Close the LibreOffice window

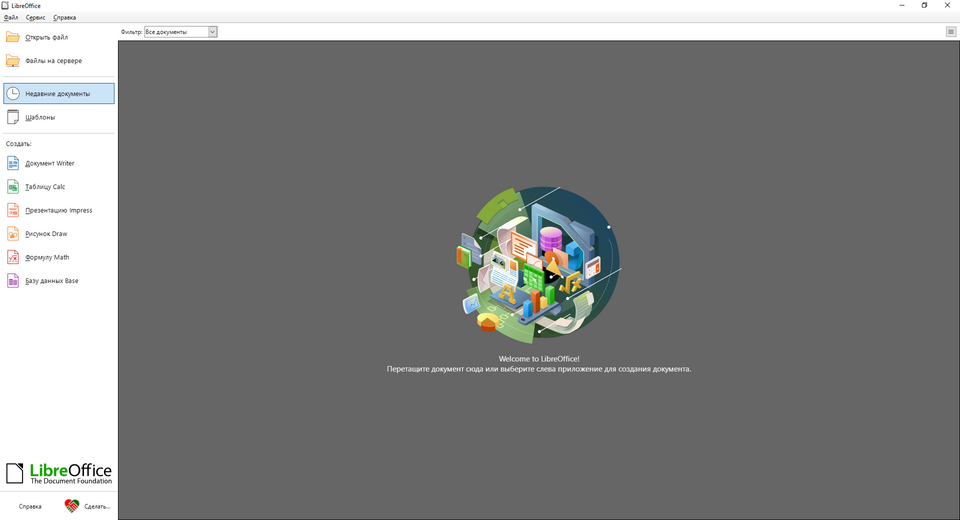click(x=947, y=6)
